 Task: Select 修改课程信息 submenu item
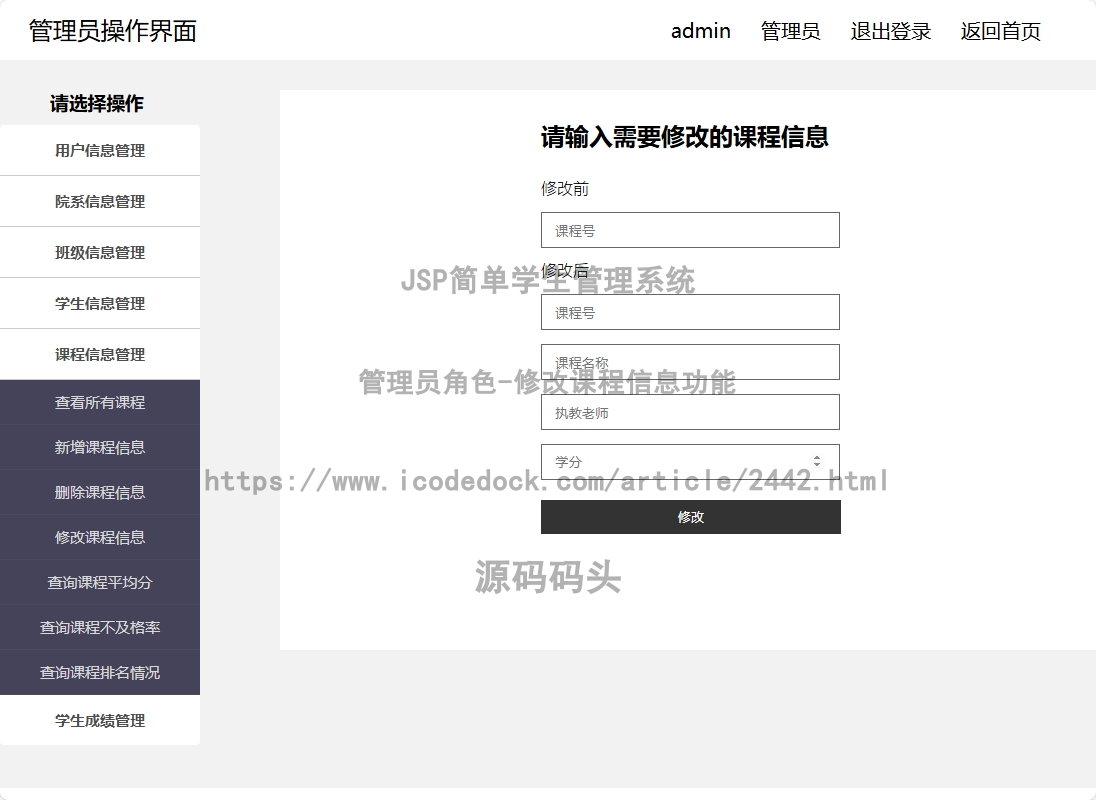coord(100,537)
